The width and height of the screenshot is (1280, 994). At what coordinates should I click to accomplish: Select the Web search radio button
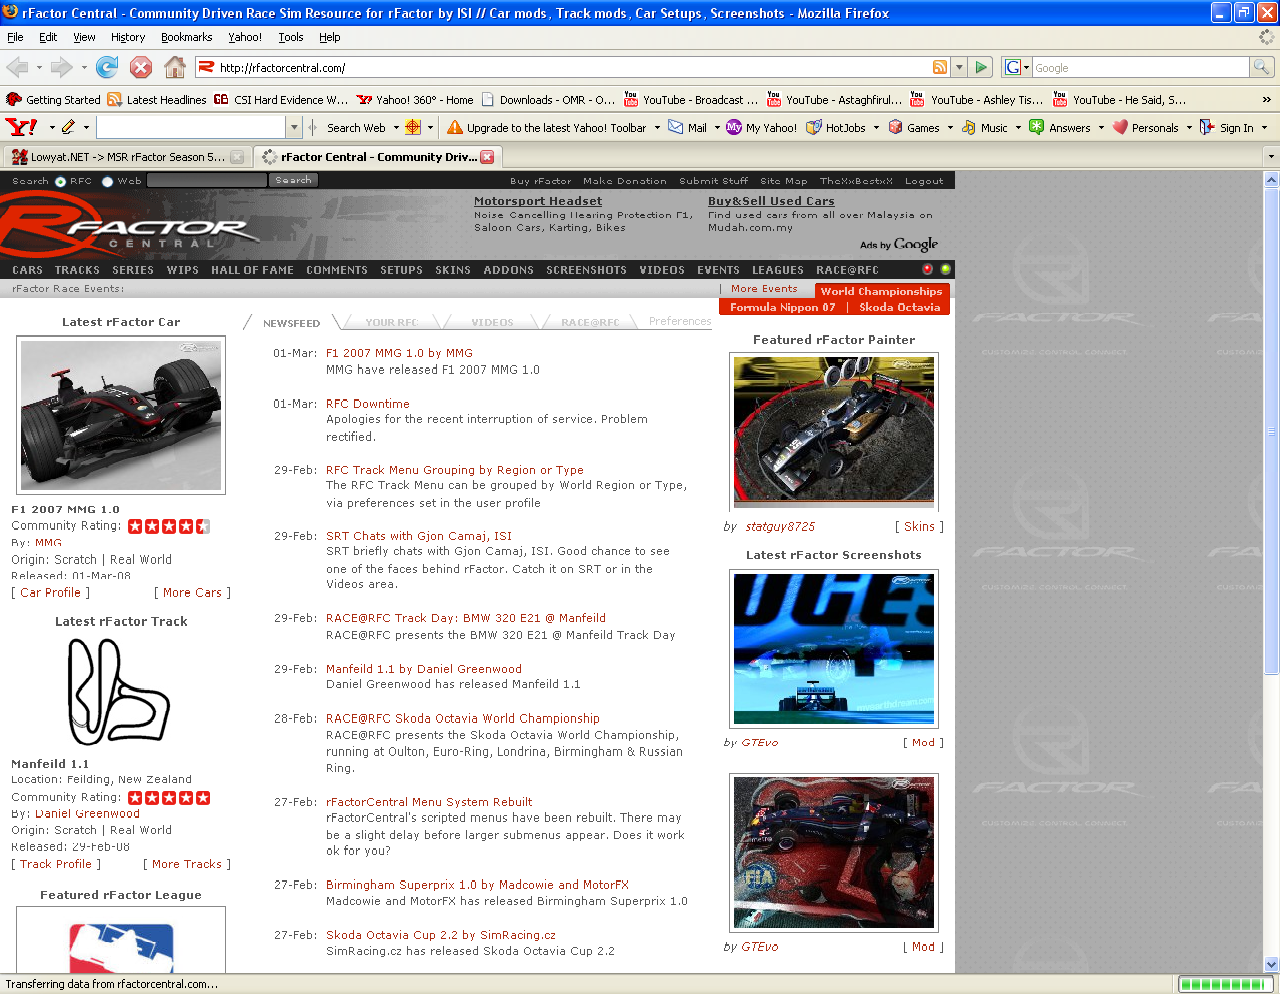108,182
